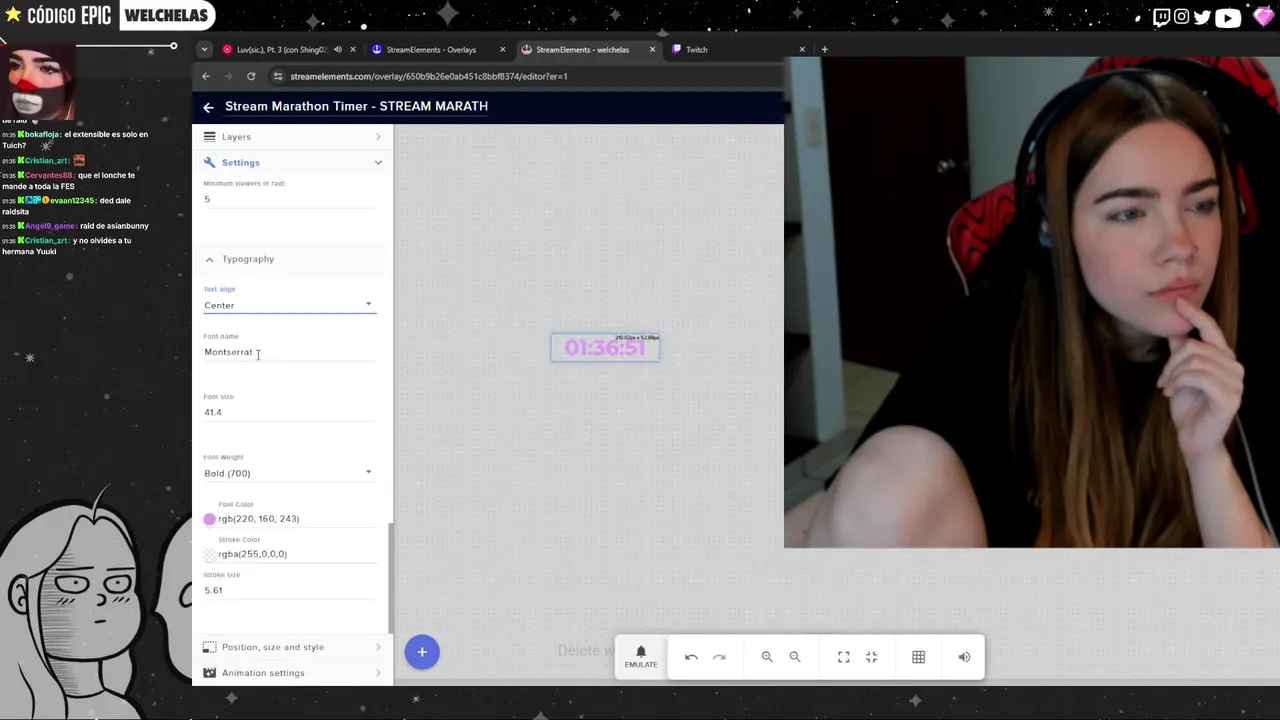Viewport: 1280px width, 720px height.
Task: Go back using the editor header arrow
Action: click(x=208, y=107)
